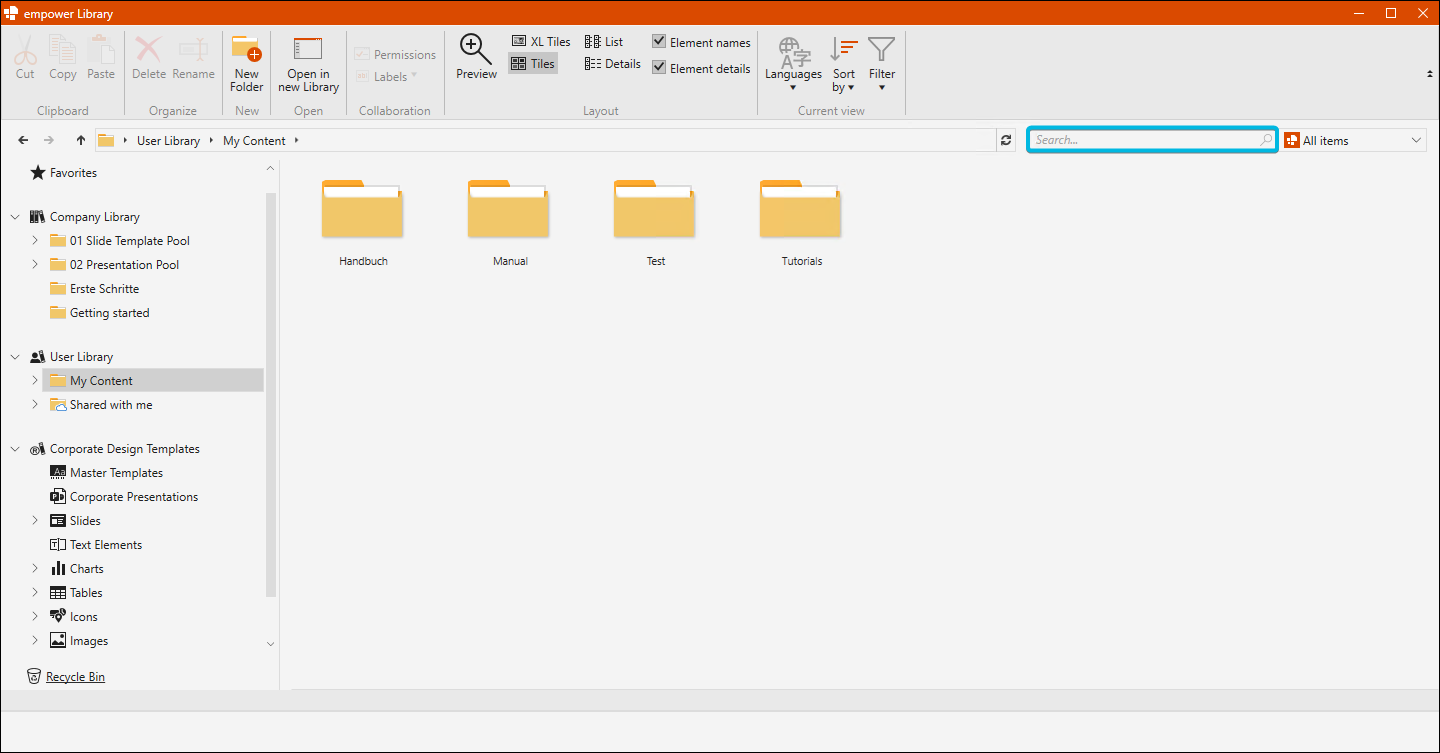This screenshot has width=1440, height=753.
Task: Expand the Slides tree node
Action: [x=35, y=521]
